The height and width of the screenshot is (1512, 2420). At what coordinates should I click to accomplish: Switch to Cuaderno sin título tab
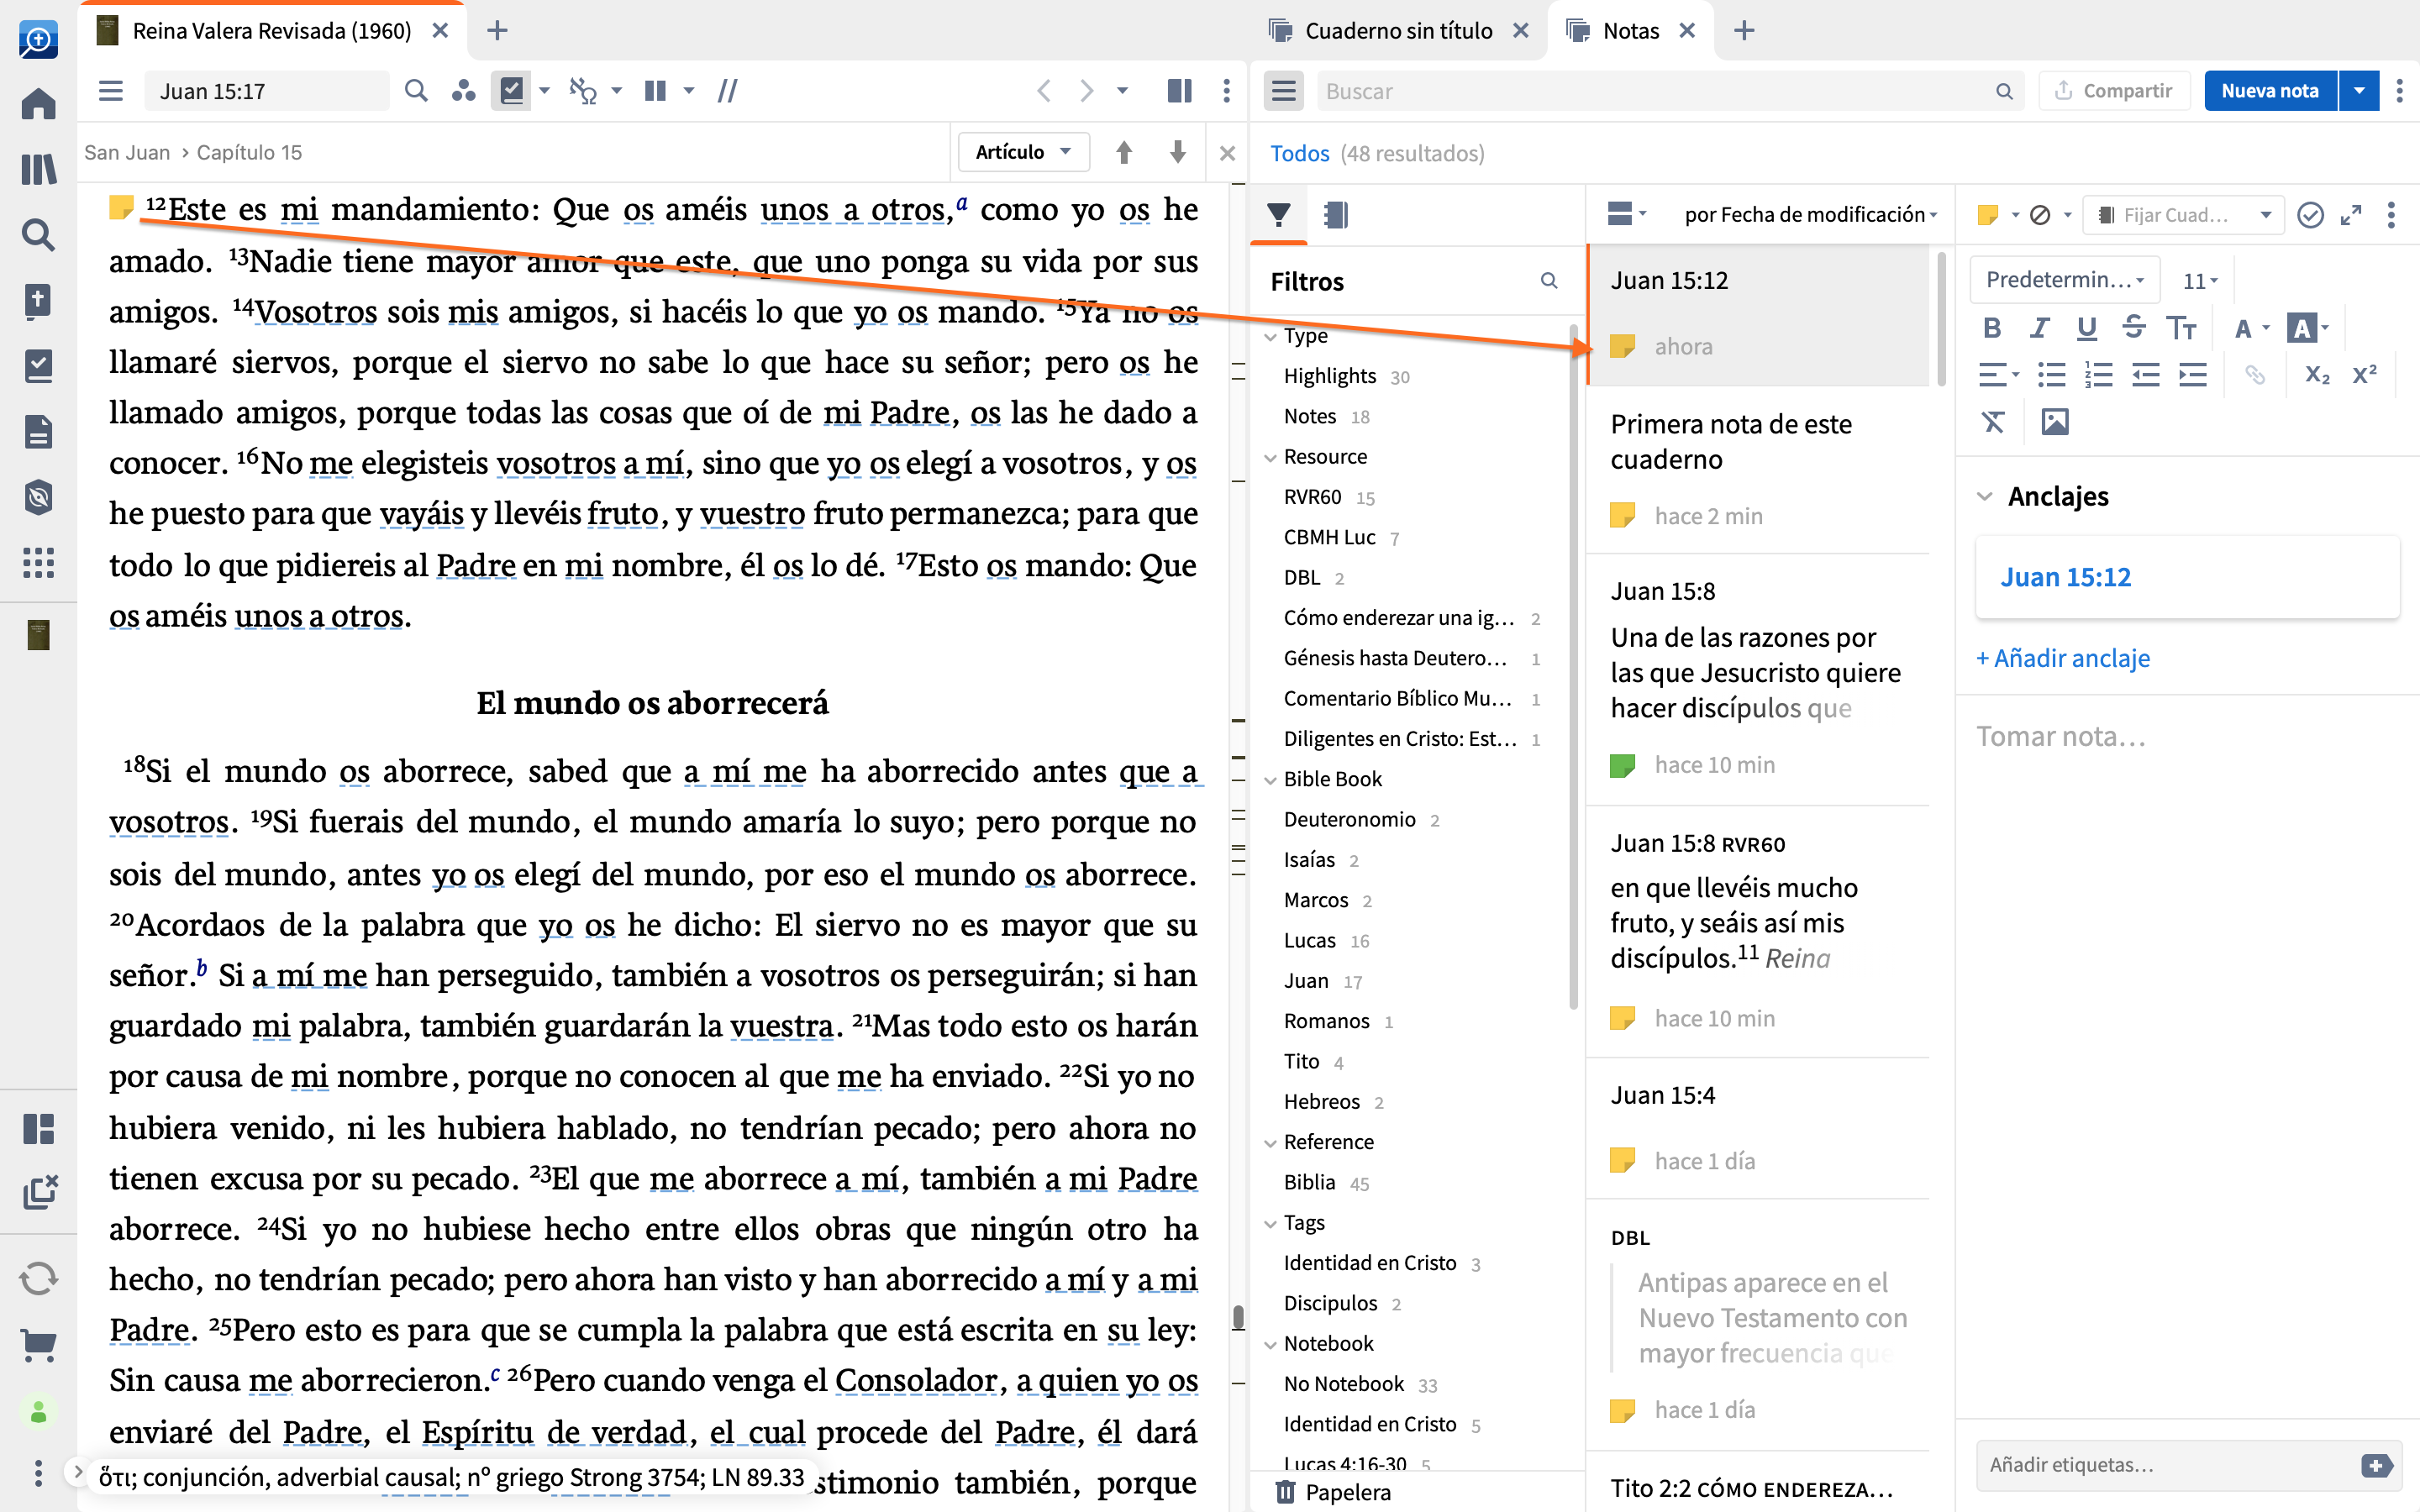pyautogui.click(x=1398, y=31)
